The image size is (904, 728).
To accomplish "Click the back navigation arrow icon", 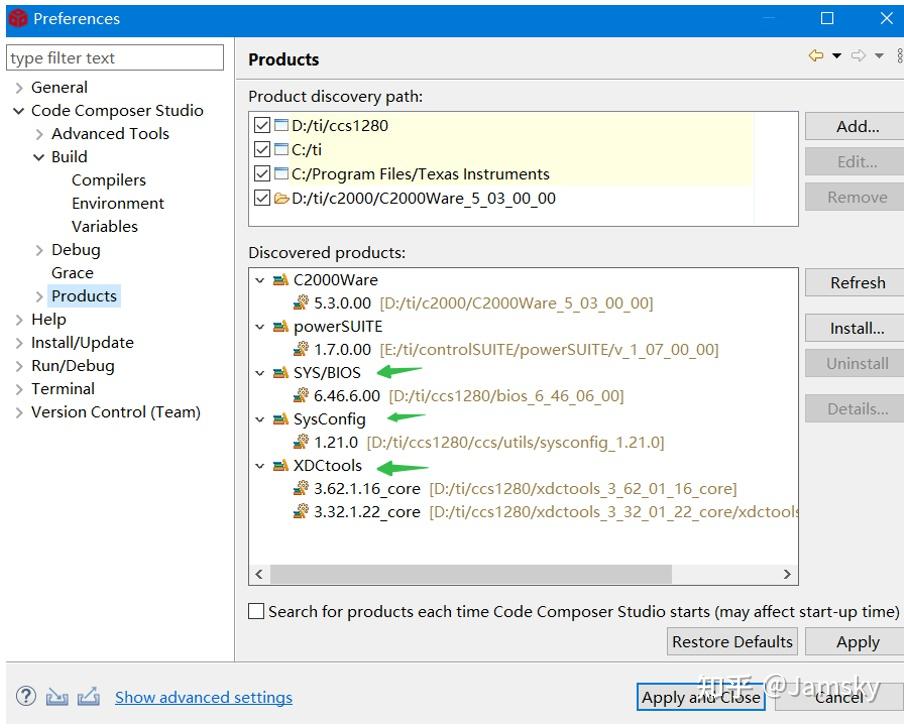I will tap(816, 56).
